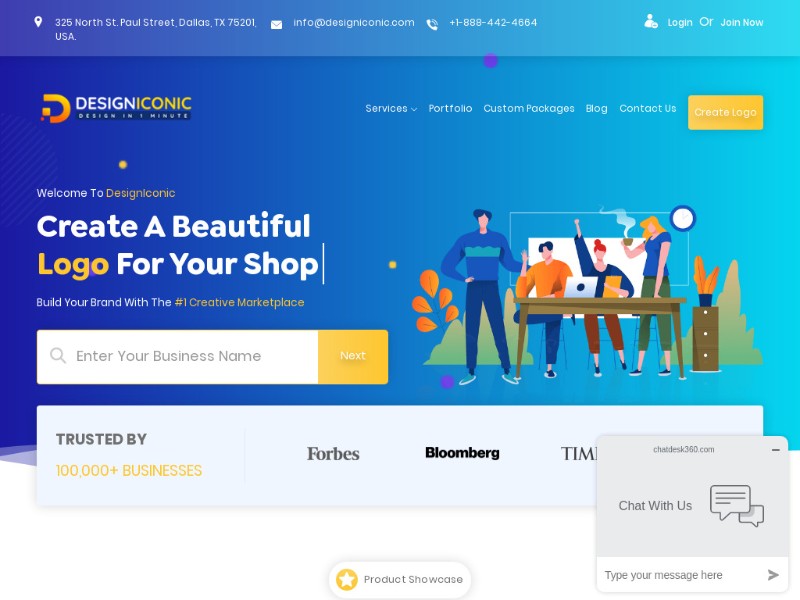Focus the Enter Your Business Name field
The width and height of the screenshot is (800, 600).
pyautogui.click(x=178, y=357)
